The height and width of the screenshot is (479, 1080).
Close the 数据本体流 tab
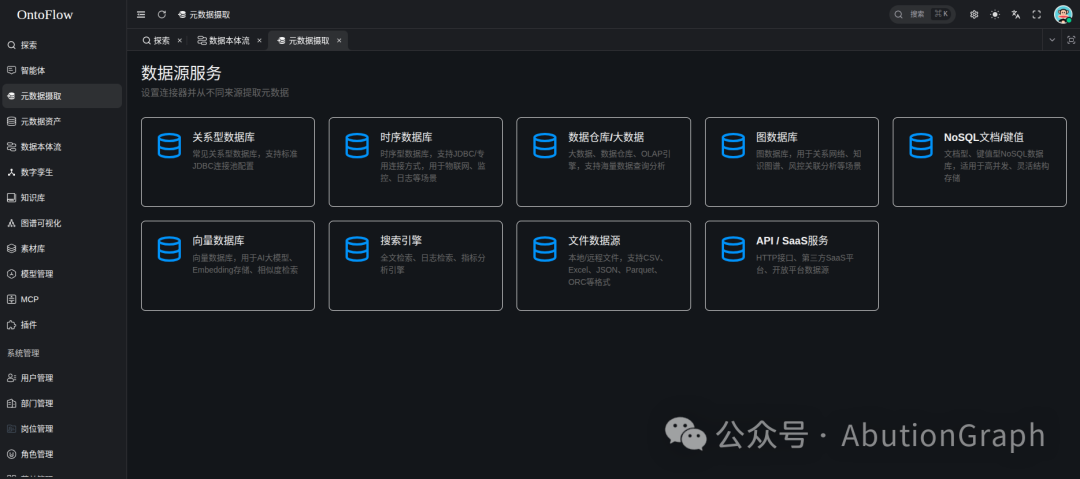coord(259,41)
